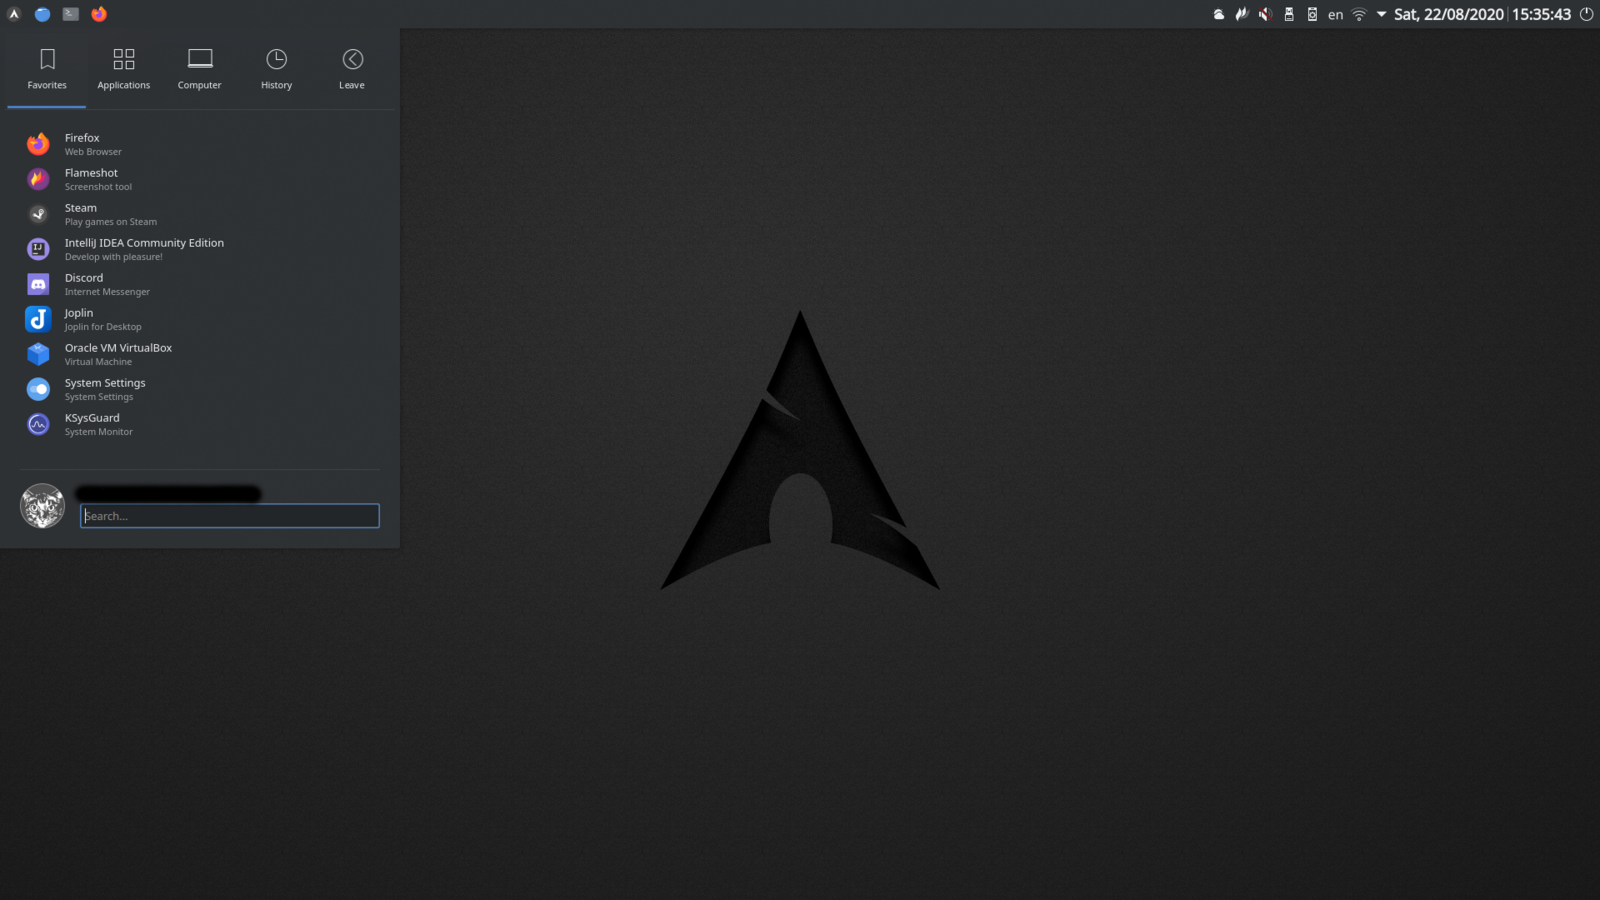Open Joplin for Desktop
This screenshot has height=900, width=1600.
[x=200, y=319]
